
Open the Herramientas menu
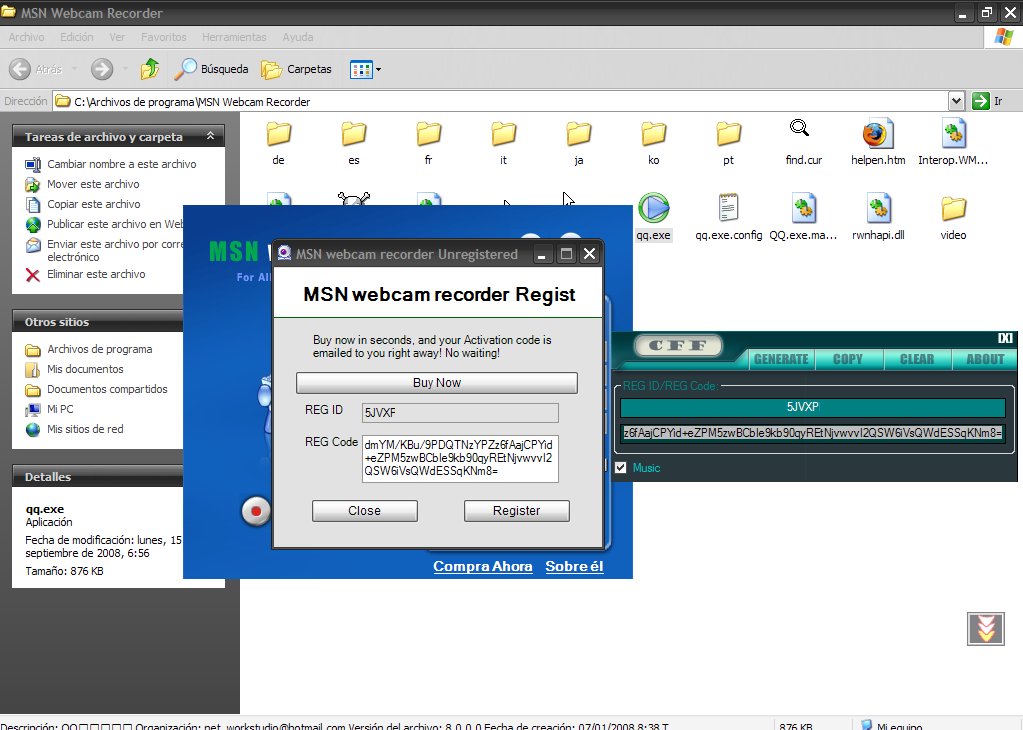tap(233, 37)
